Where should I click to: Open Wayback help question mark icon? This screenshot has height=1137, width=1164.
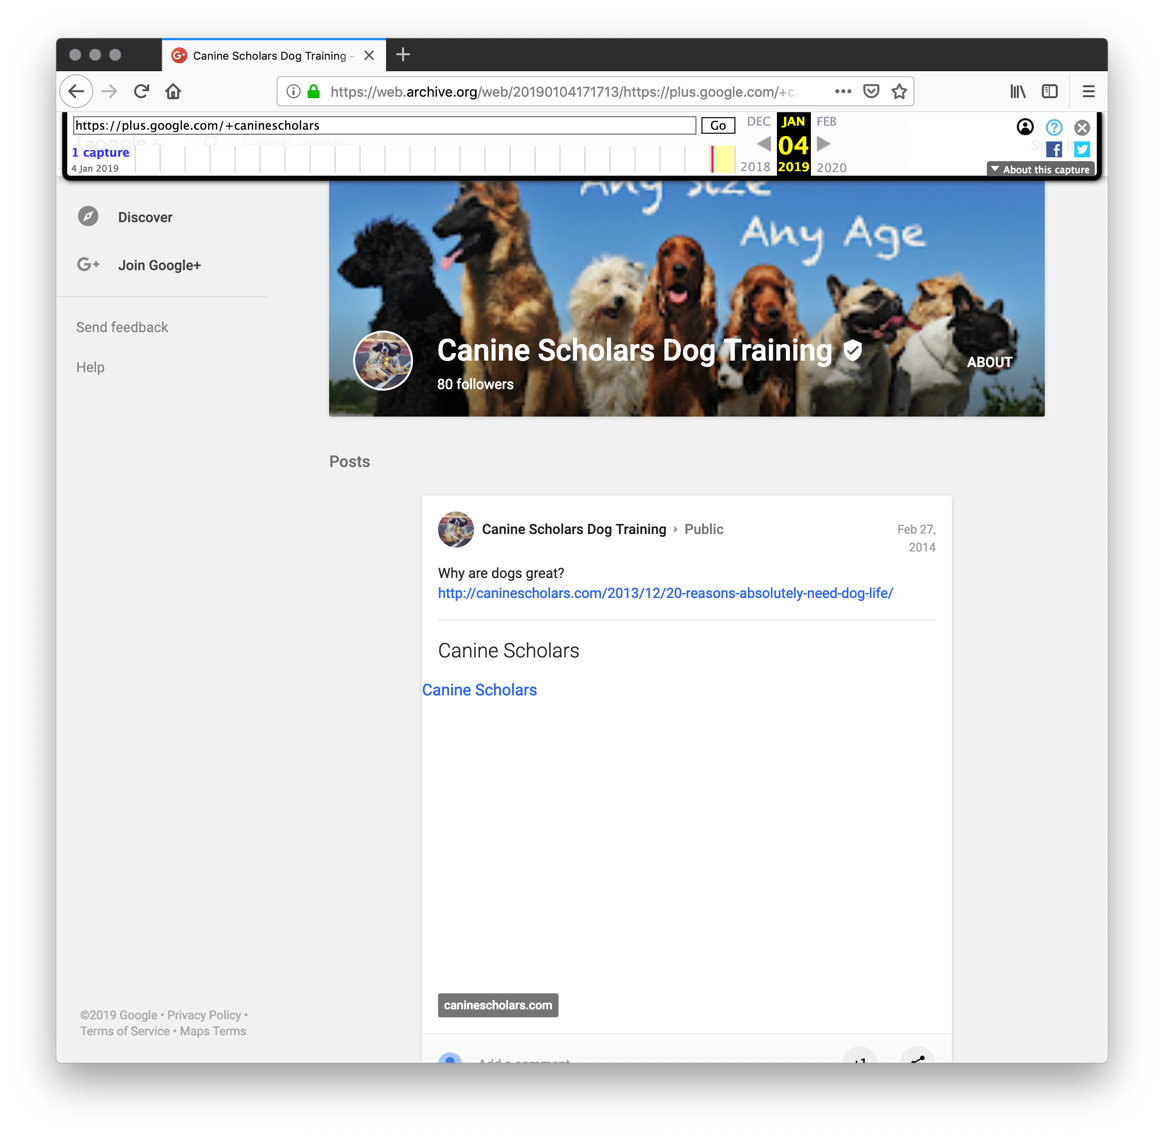point(1054,127)
